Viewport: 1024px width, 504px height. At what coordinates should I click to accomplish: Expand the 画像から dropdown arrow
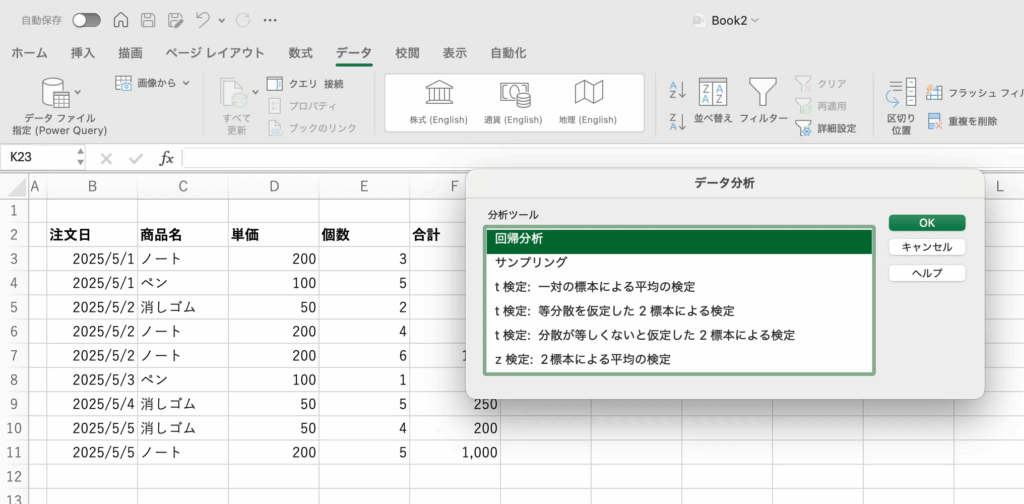point(186,83)
